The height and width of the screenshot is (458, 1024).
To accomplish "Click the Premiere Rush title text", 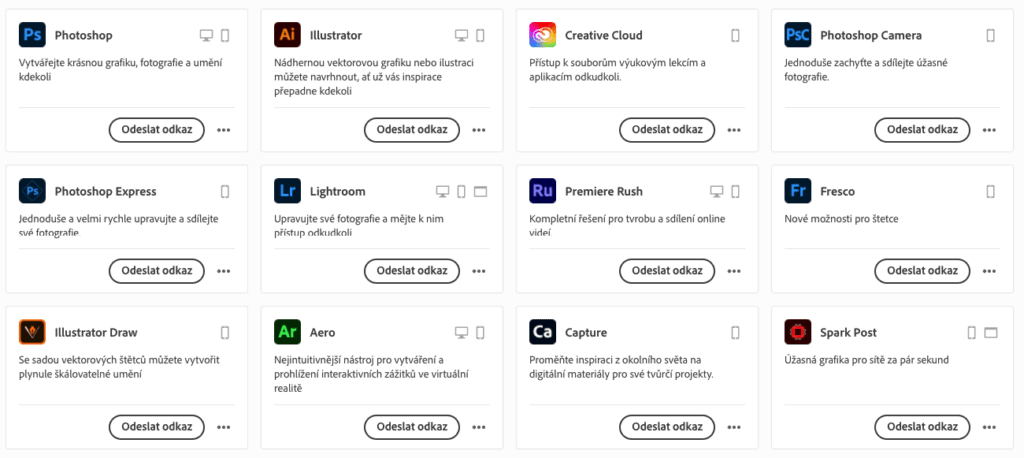I will pyautogui.click(x=604, y=191).
